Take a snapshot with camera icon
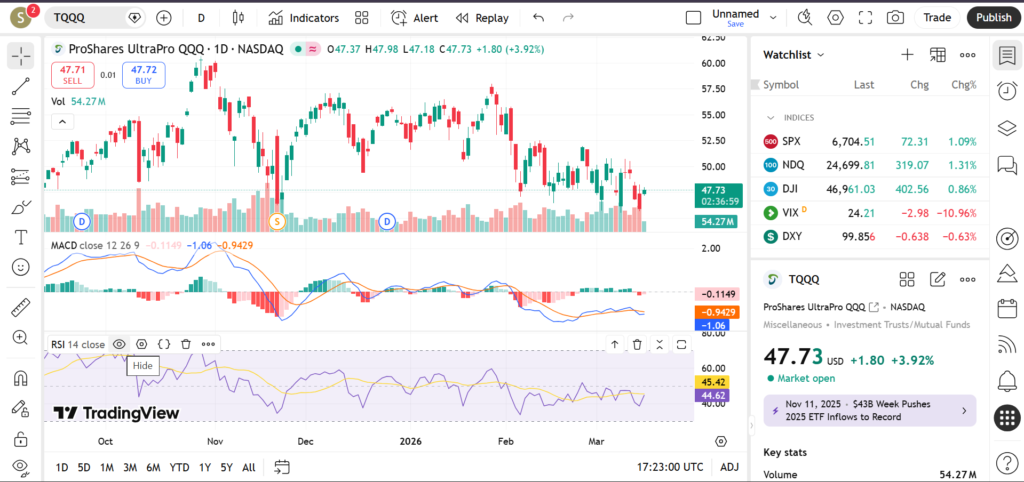The height and width of the screenshot is (482, 1024). 895,17
